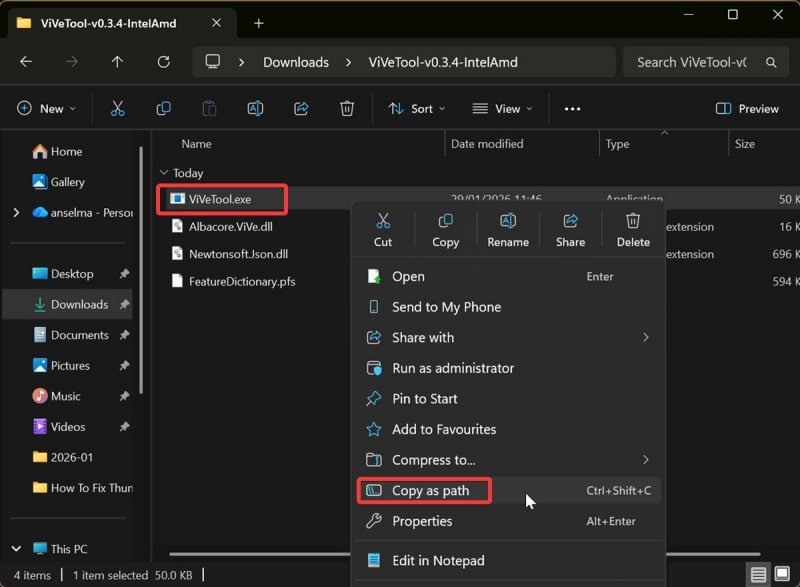Image resolution: width=800 pixels, height=587 pixels.
Task: Switch to details view in status bar
Action: tap(760, 575)
